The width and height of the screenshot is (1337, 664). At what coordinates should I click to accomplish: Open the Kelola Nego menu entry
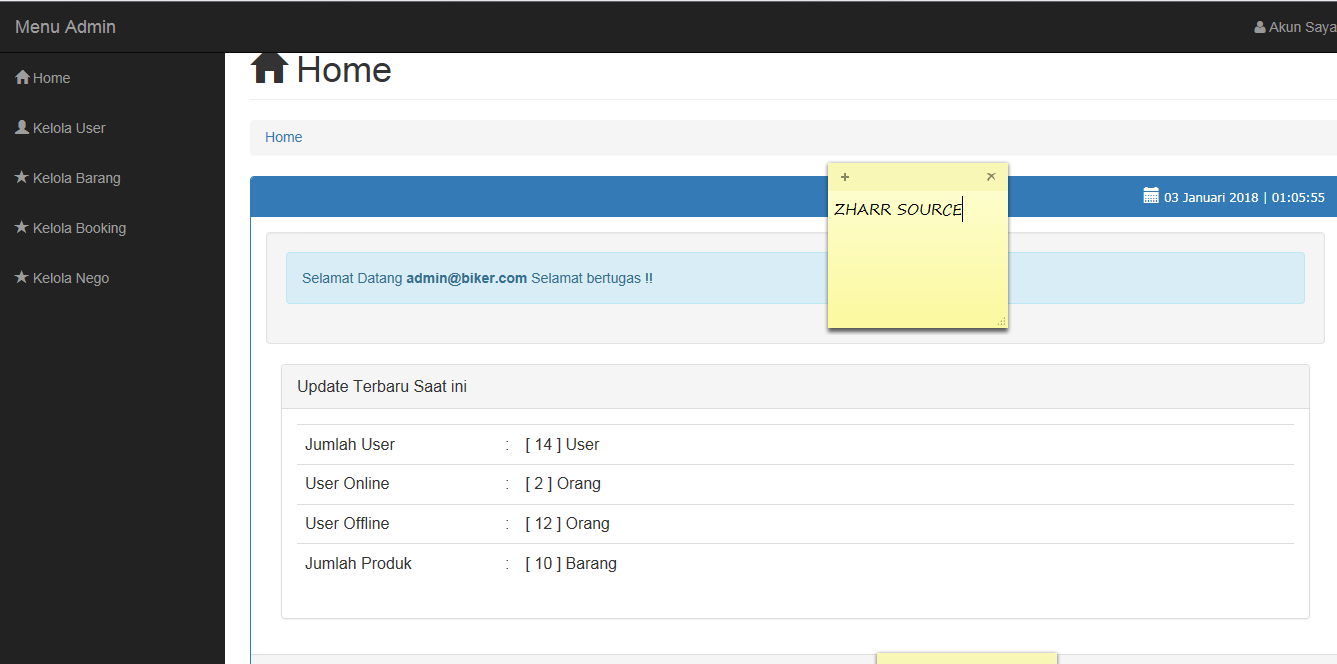tap(112, 278)
